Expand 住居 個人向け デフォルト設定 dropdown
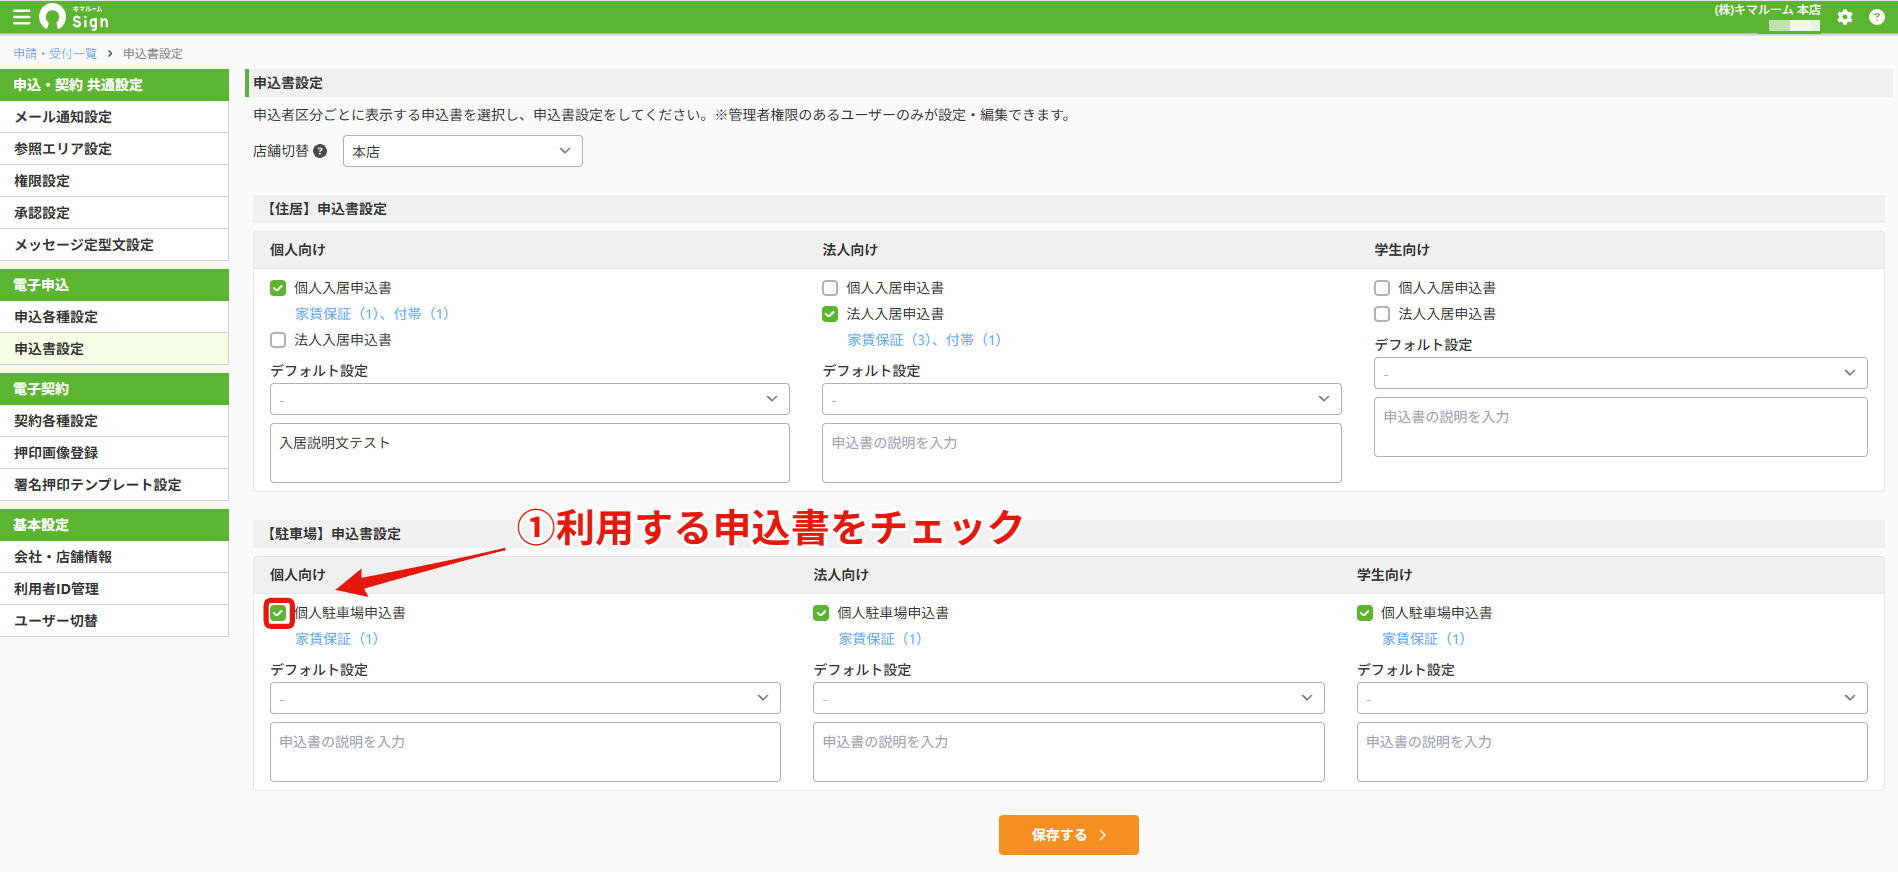 (530, 399)
